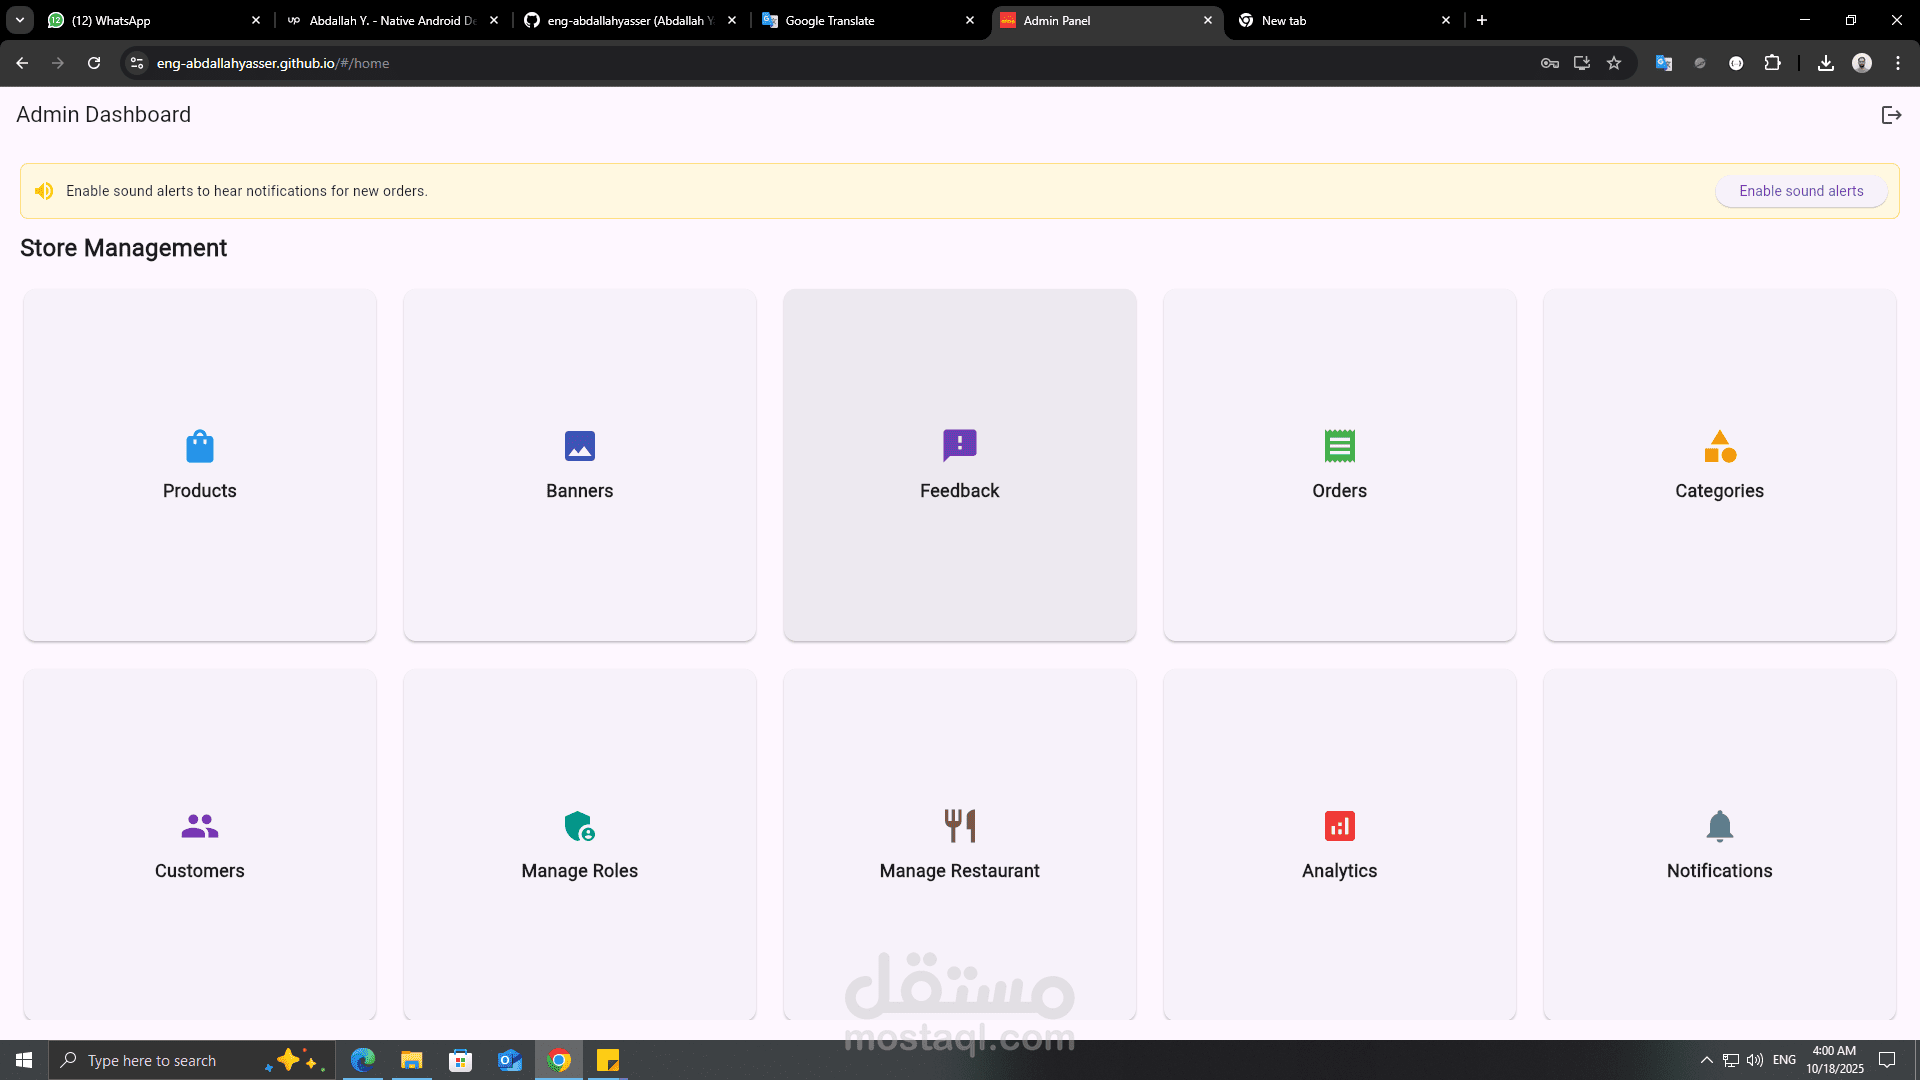Click the logout icon in header
The image size is (1920, 1080).
coord(1891,115)
